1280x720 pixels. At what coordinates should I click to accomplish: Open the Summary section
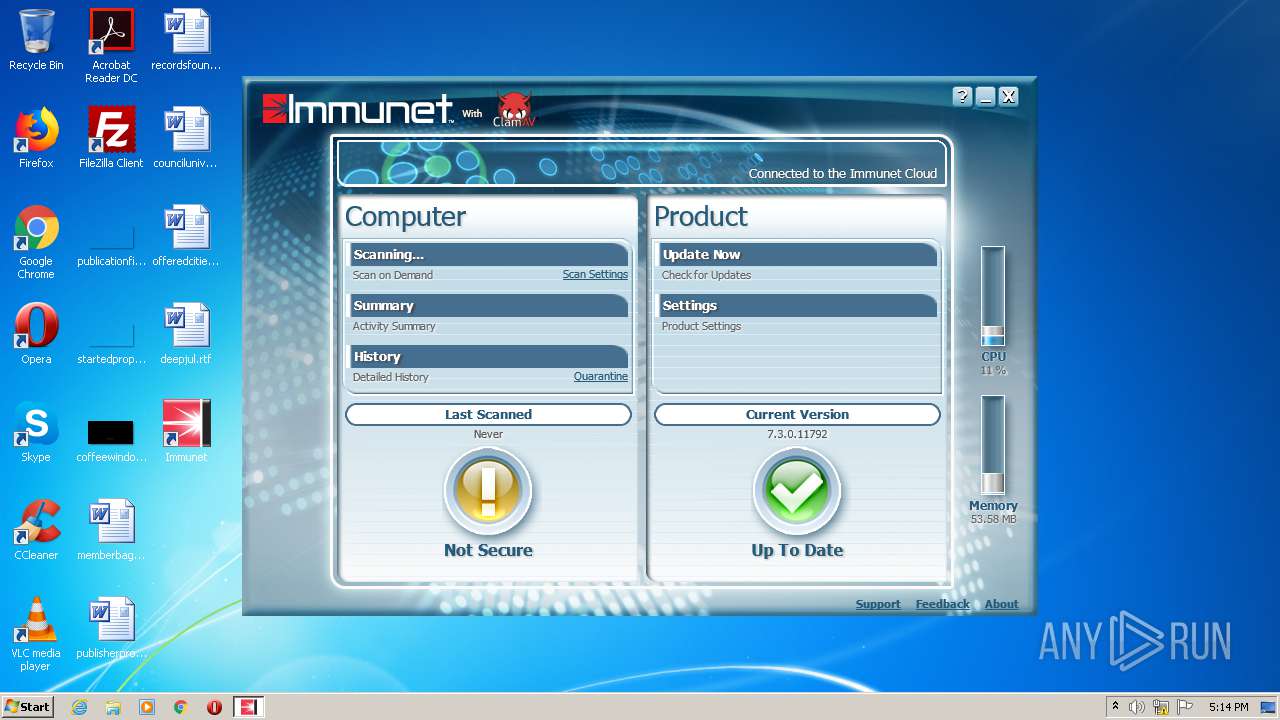coord(489,305)
